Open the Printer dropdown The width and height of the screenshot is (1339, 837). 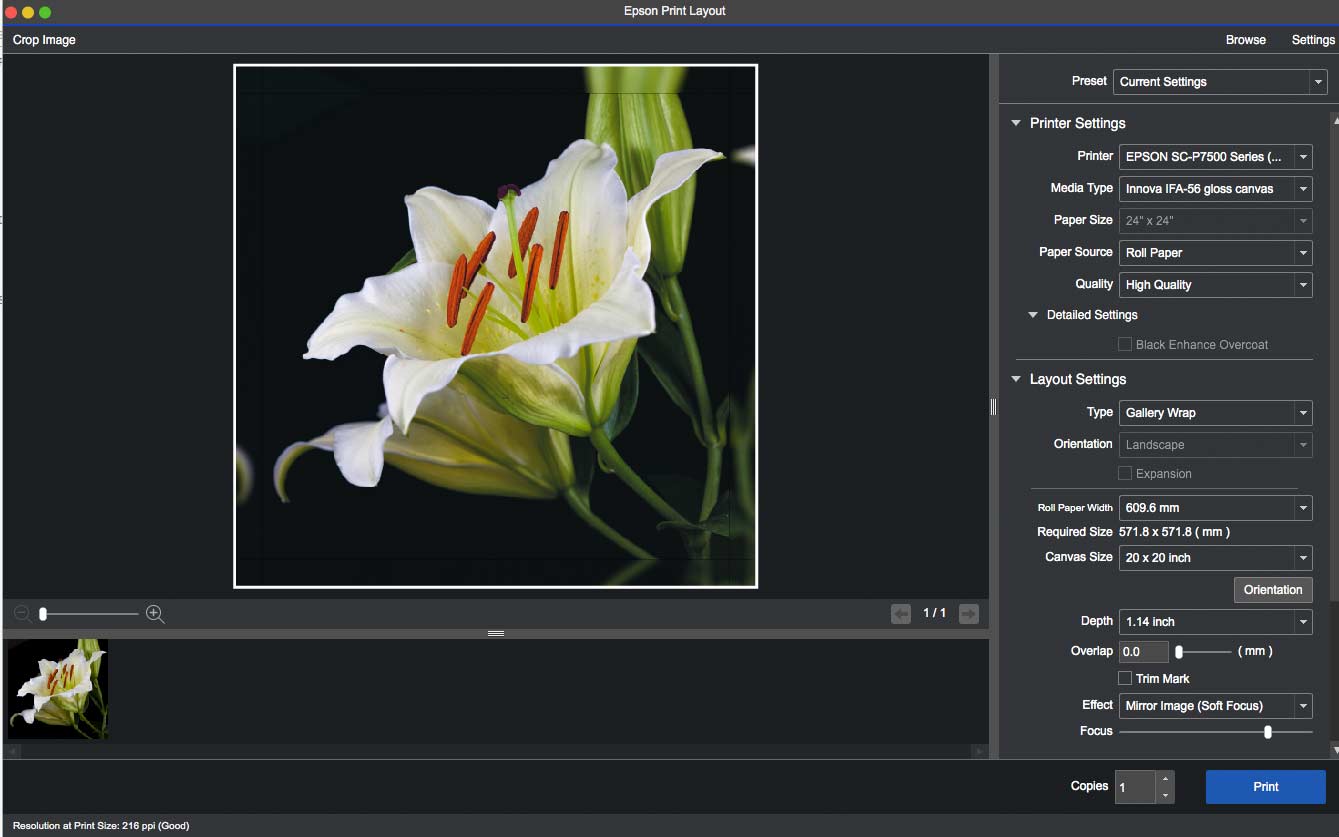(x=1215, y=156)
